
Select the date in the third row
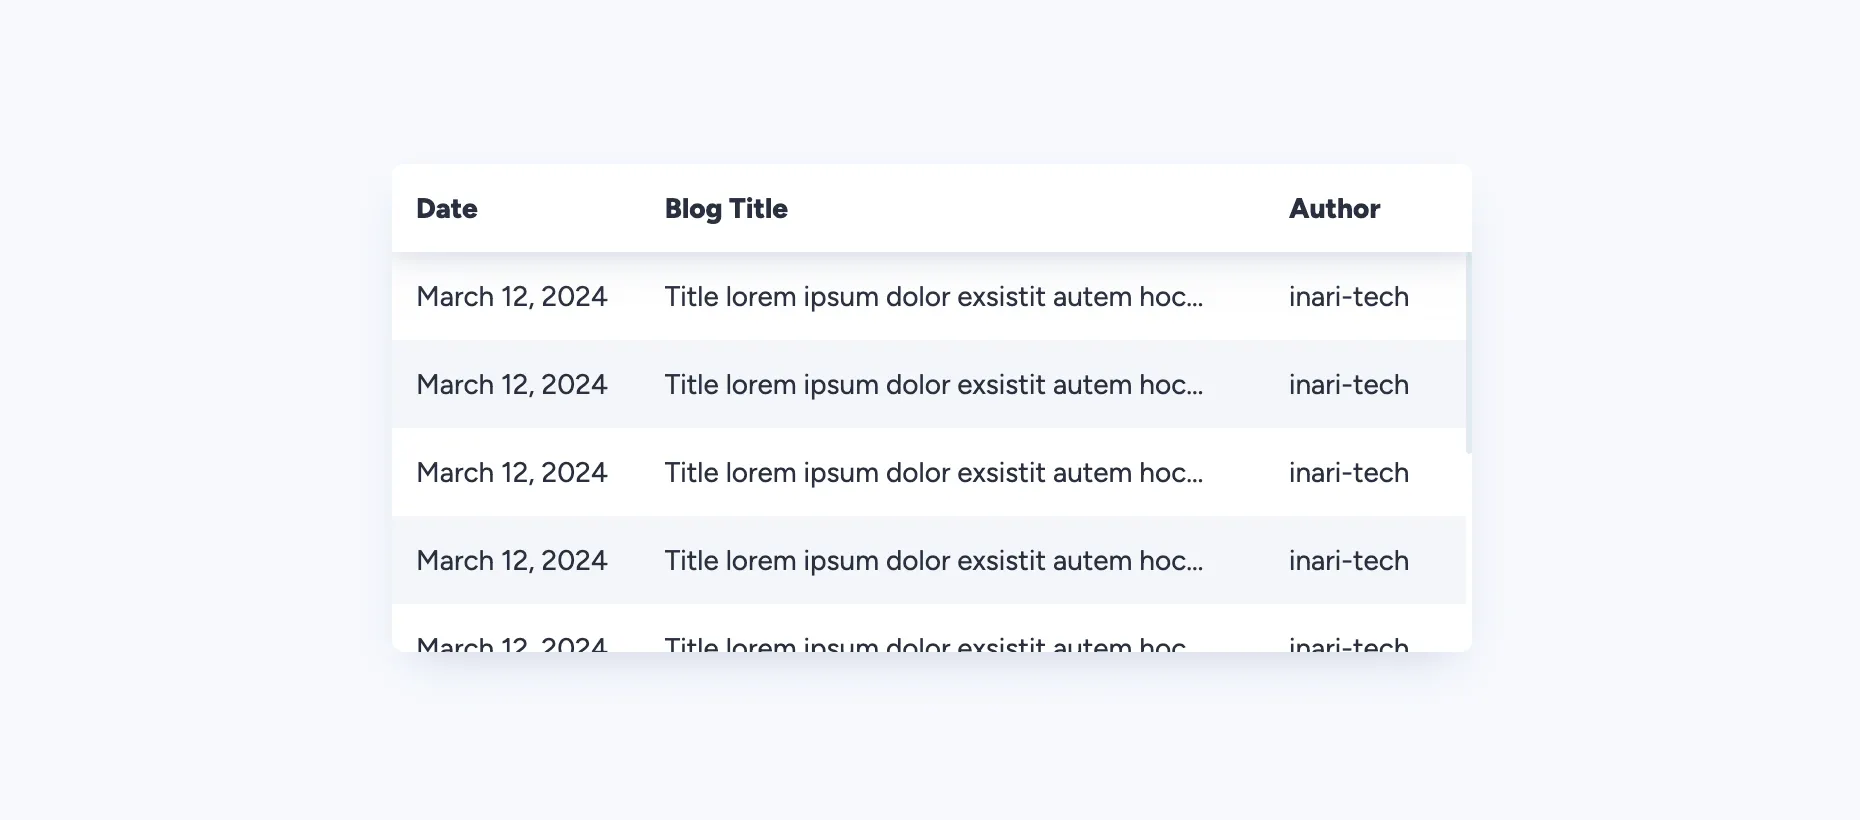pos(512,473)
